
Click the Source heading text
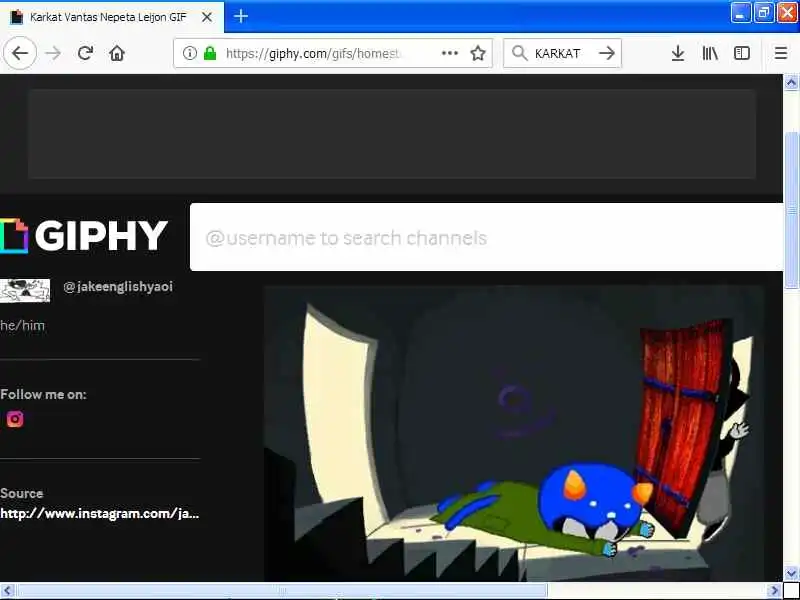(x=22, y=493)
